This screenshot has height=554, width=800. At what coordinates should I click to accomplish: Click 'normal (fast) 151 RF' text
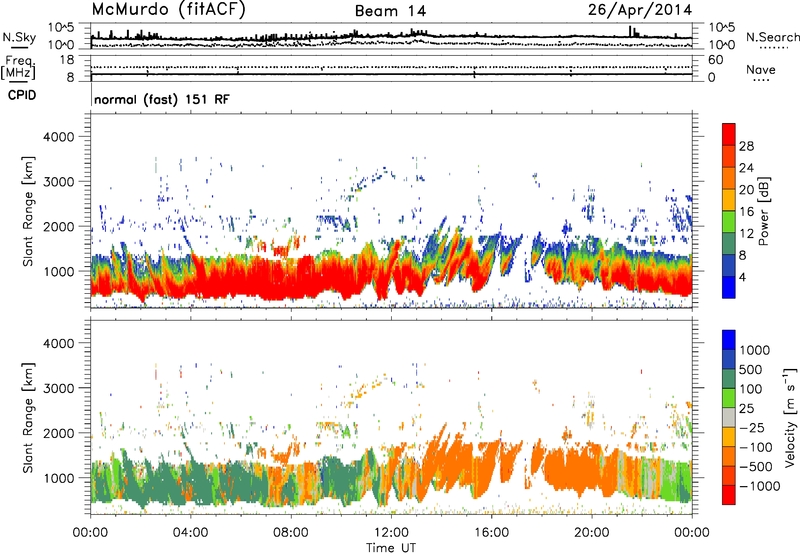tap(162, 99)
